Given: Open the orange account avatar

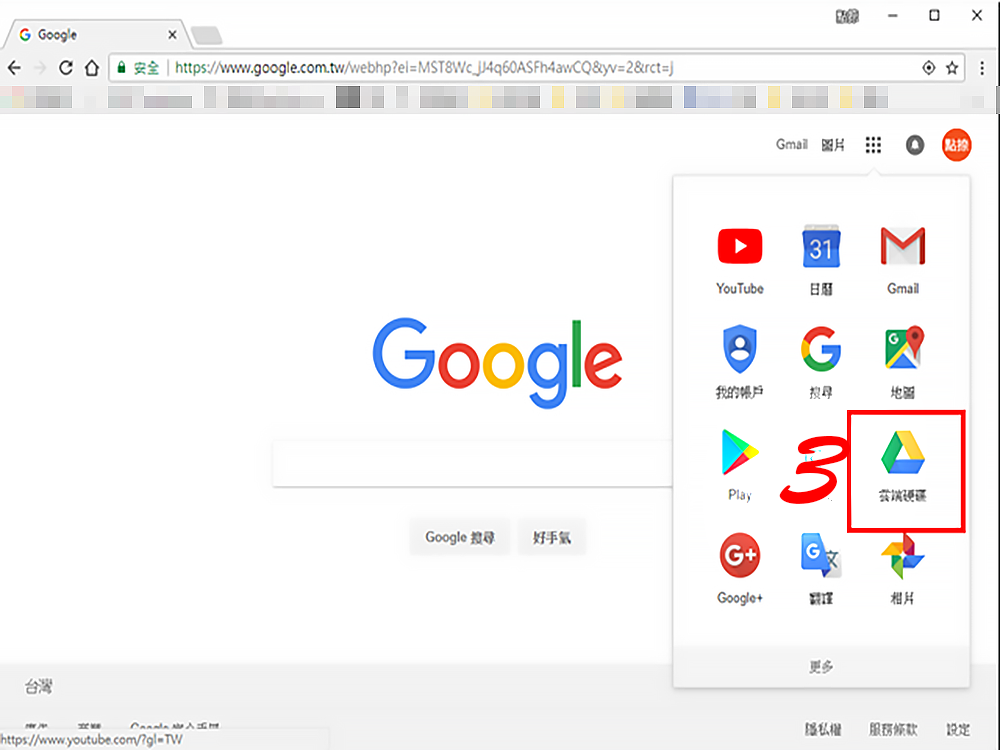Looking at the screenshot, I should pyautogui.click(x=956, y=145).
